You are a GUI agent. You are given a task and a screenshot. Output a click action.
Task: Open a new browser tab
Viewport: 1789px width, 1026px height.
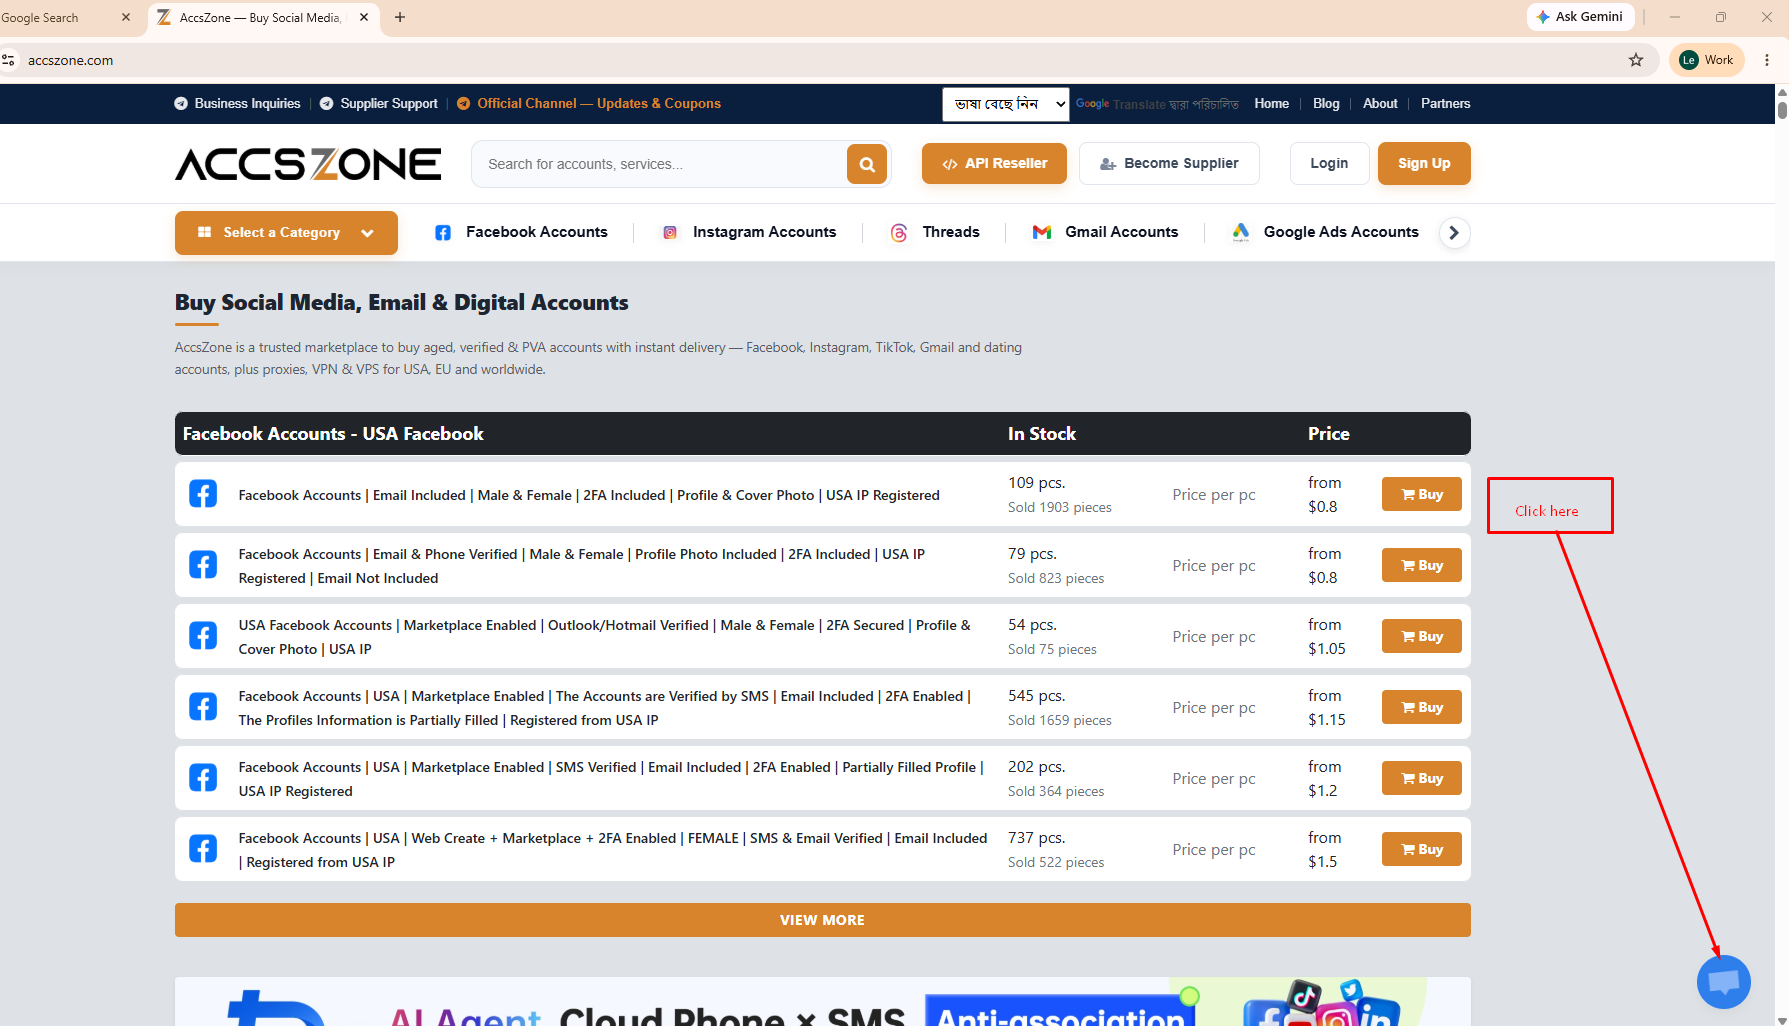[400, 17]
